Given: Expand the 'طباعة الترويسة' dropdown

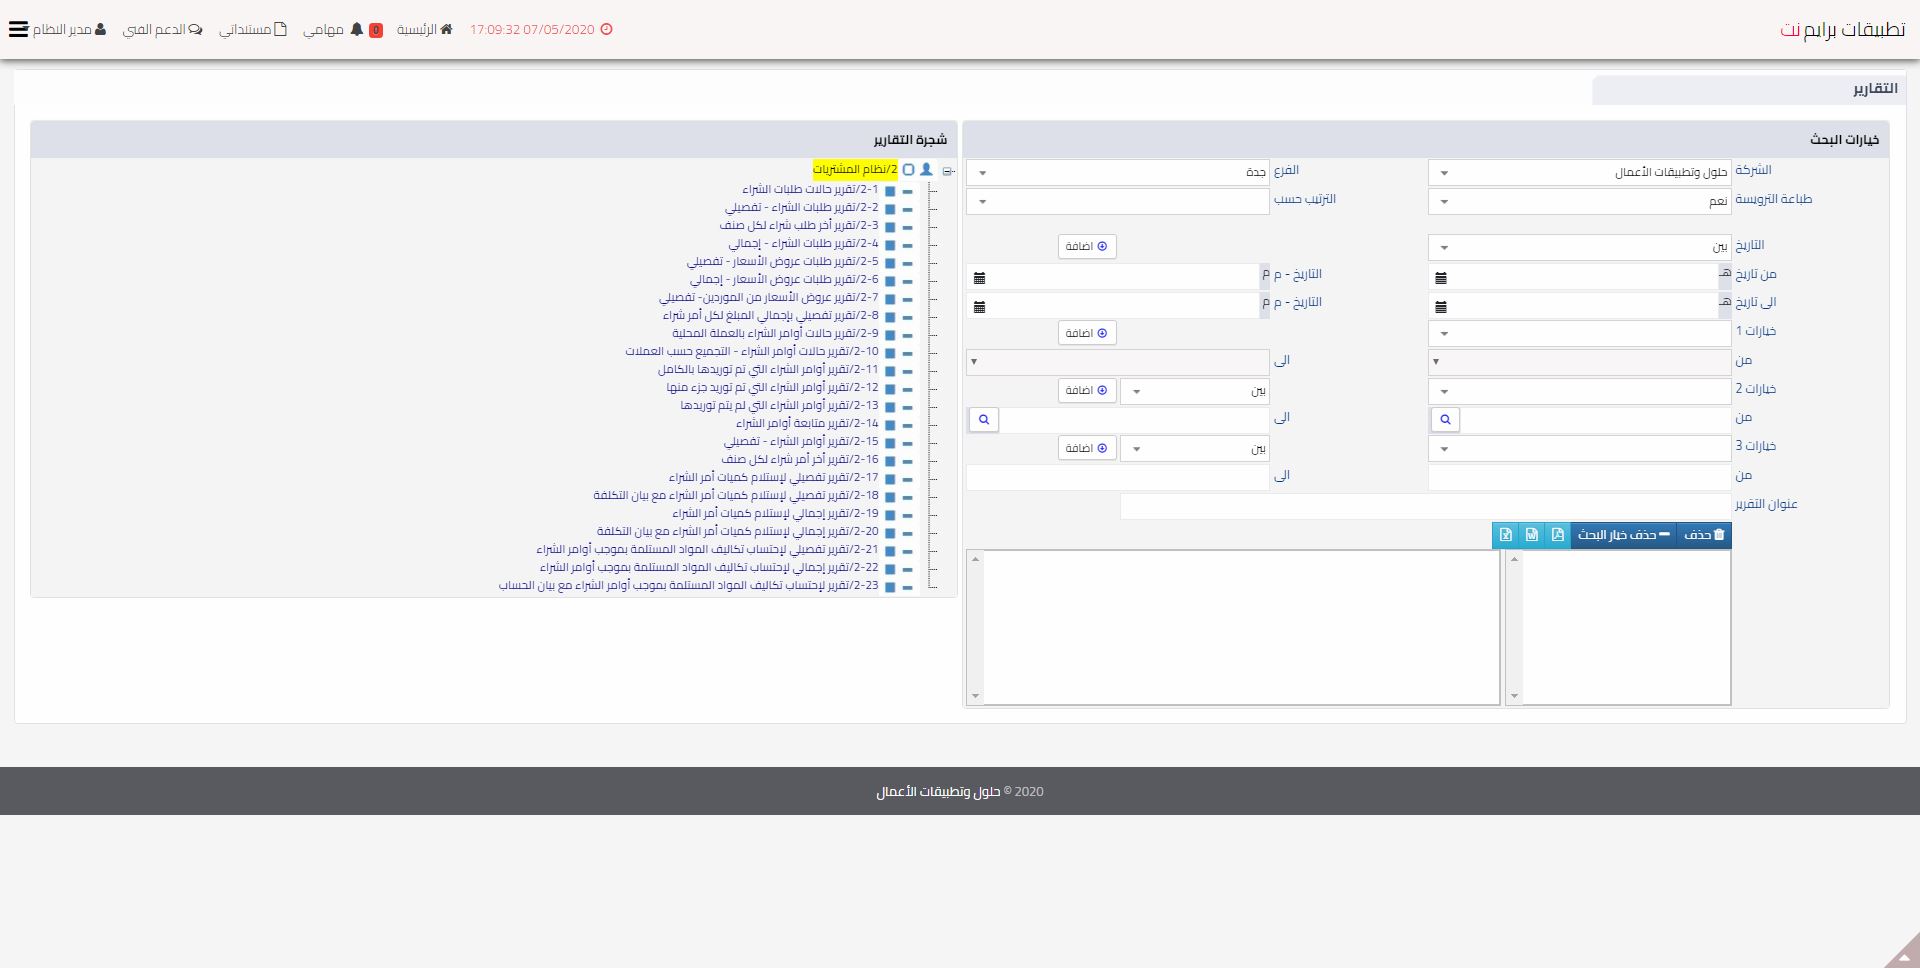Looking at the screenshot, I should [1579, 202].
